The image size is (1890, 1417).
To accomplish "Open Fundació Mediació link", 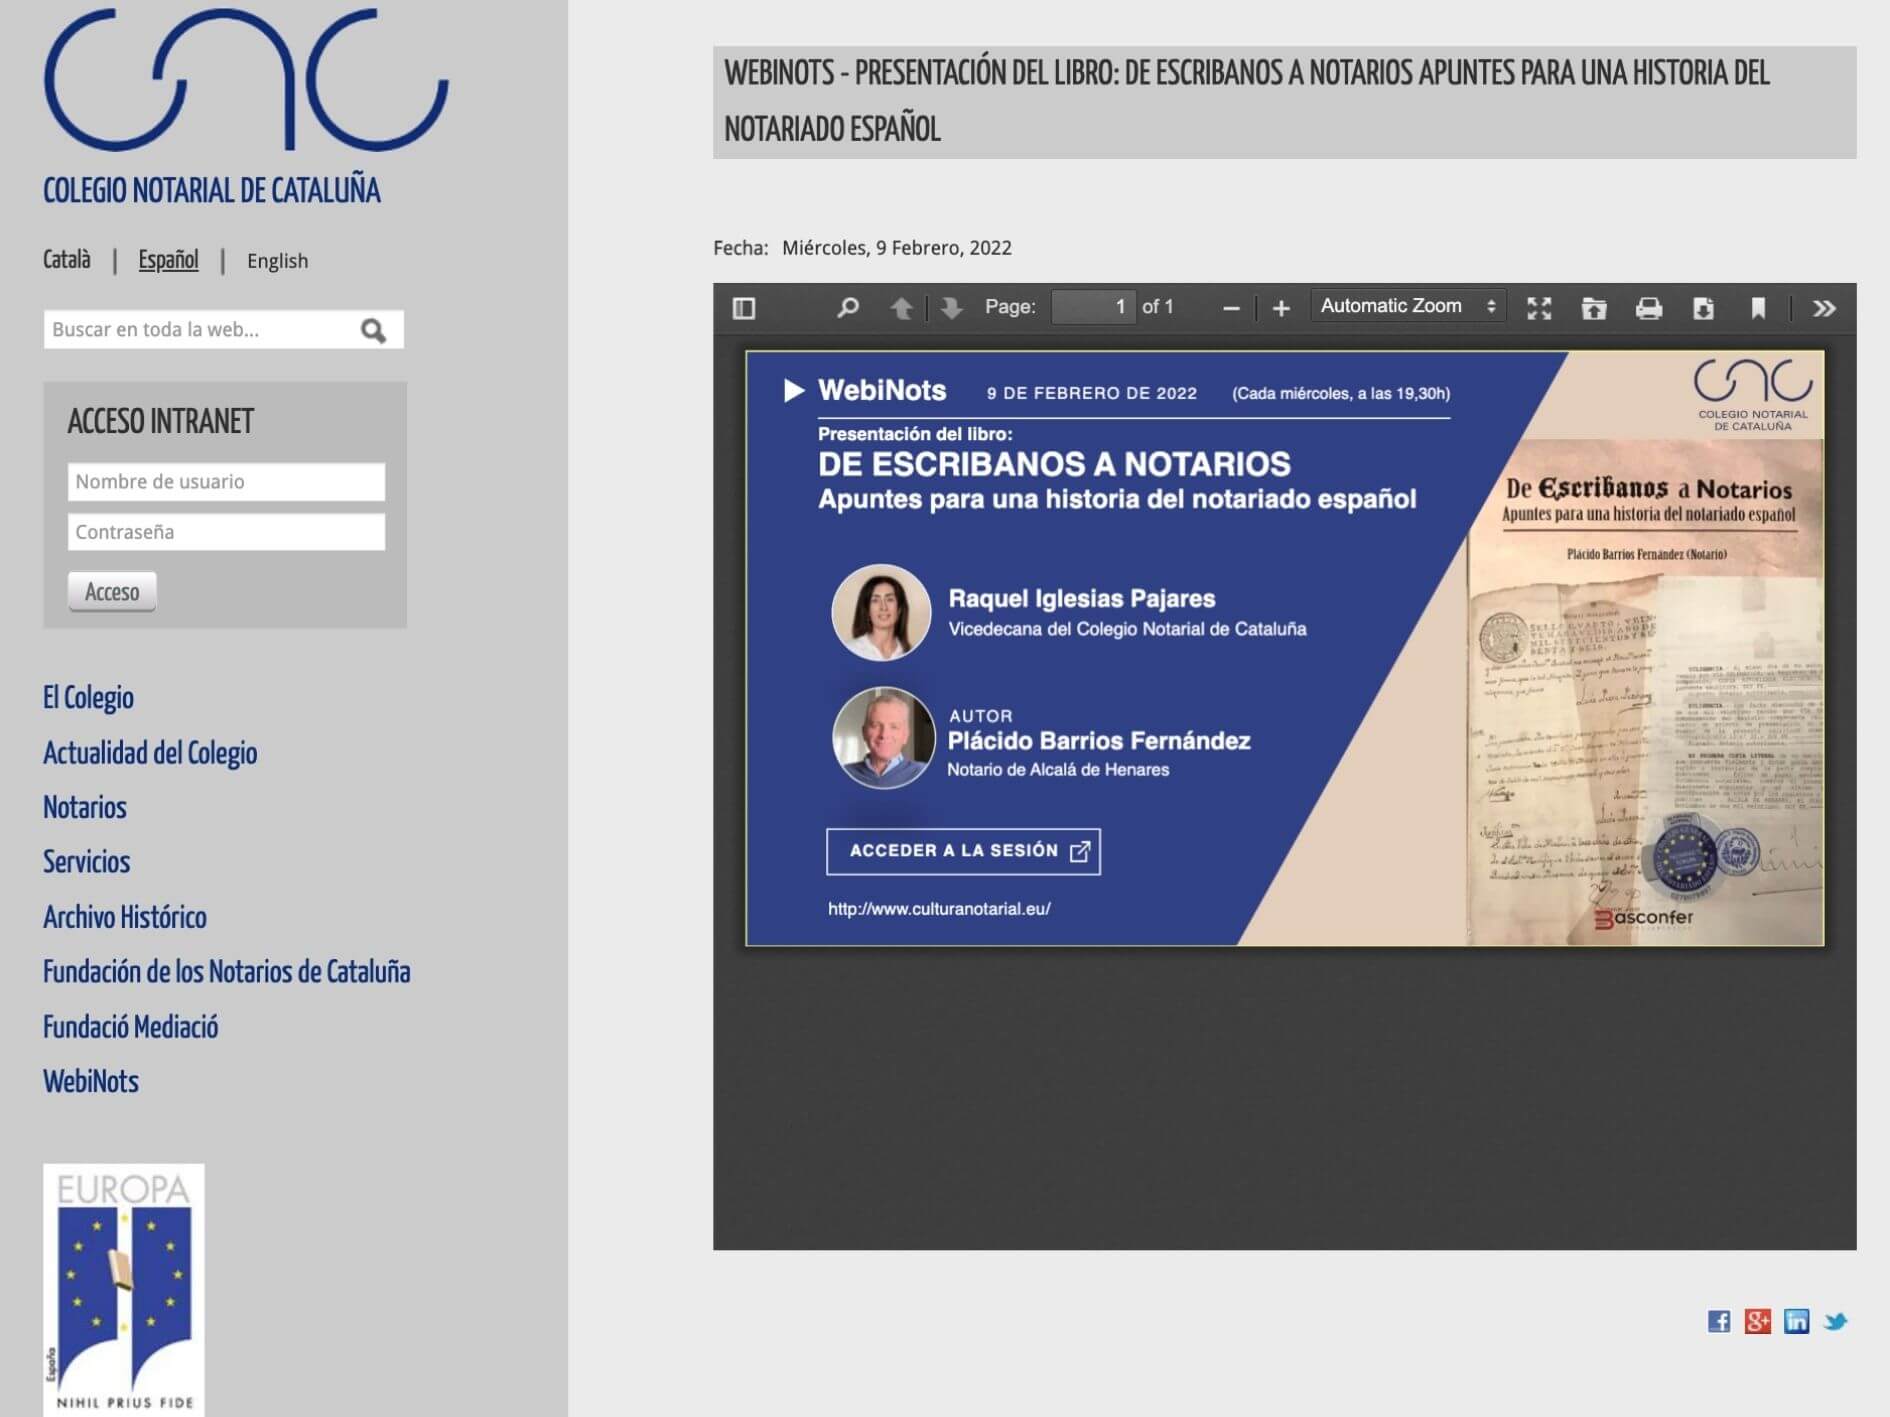I will click(x=131, y=1027).
